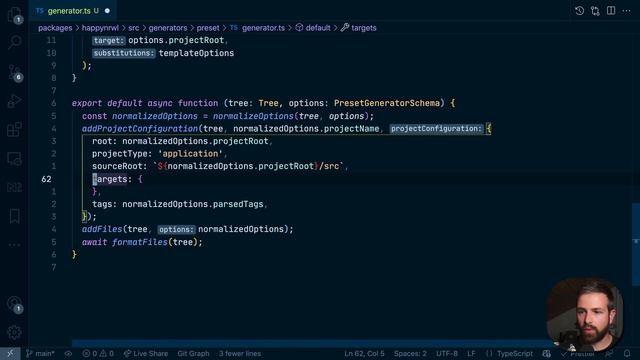
Task: Open the Bookmarks view
Action: point(14,216)
